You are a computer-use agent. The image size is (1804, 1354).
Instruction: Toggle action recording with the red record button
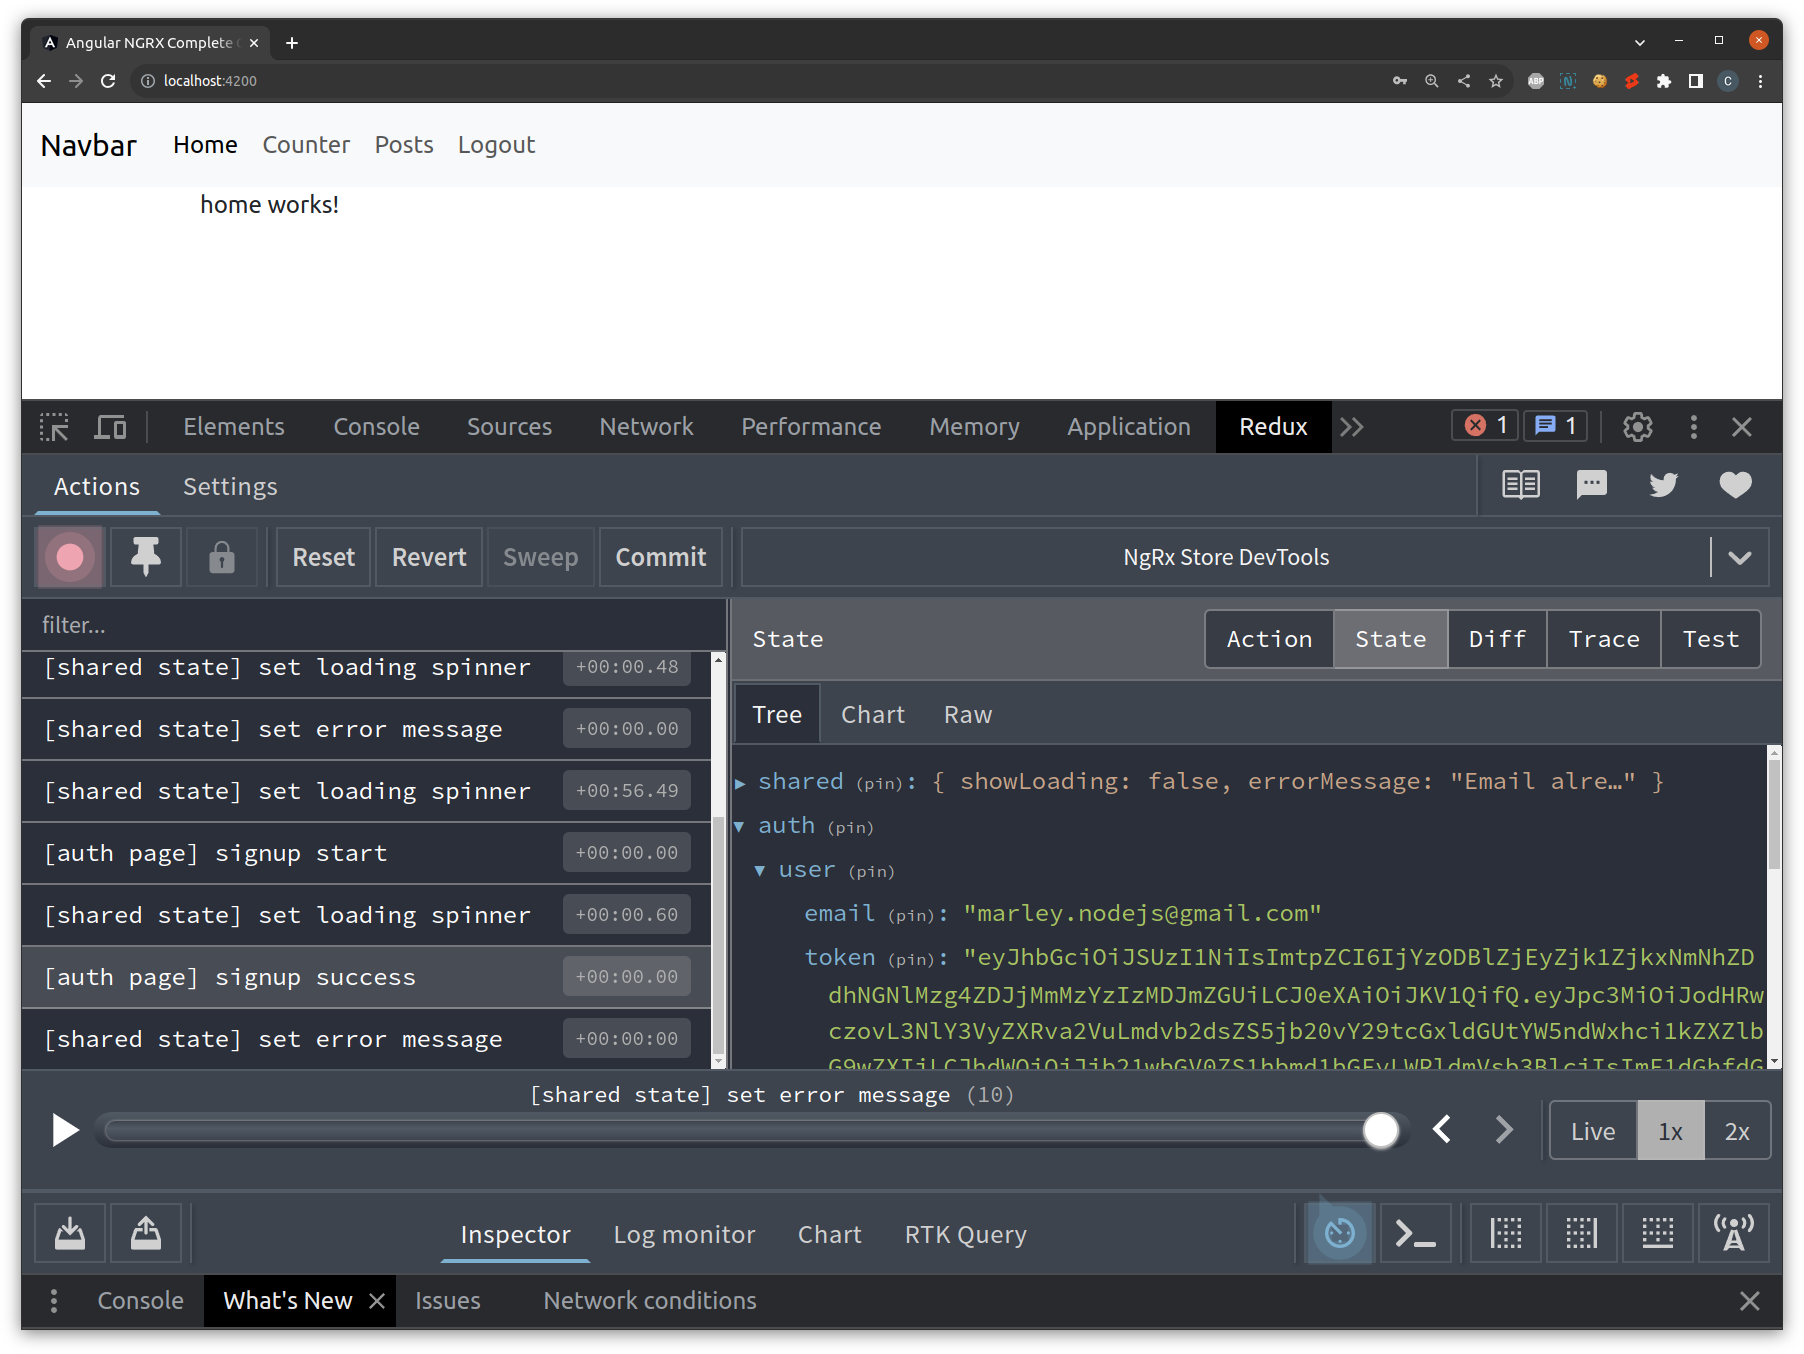69,557
